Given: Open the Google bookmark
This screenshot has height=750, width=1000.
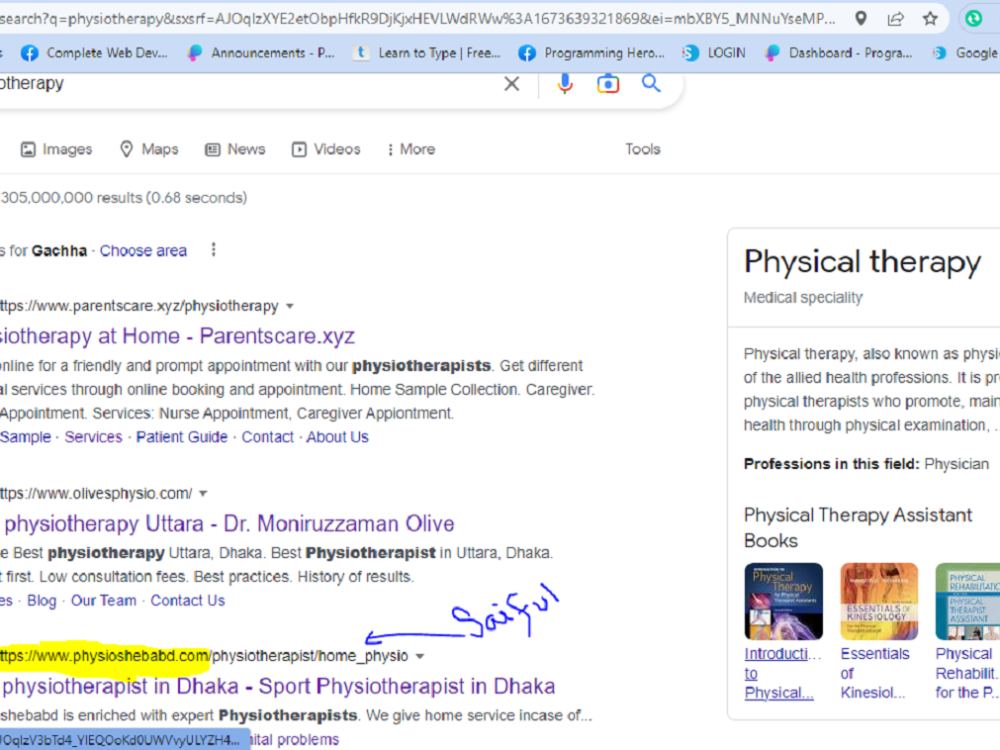Looking at the screenshot, I should click(965, 53).
